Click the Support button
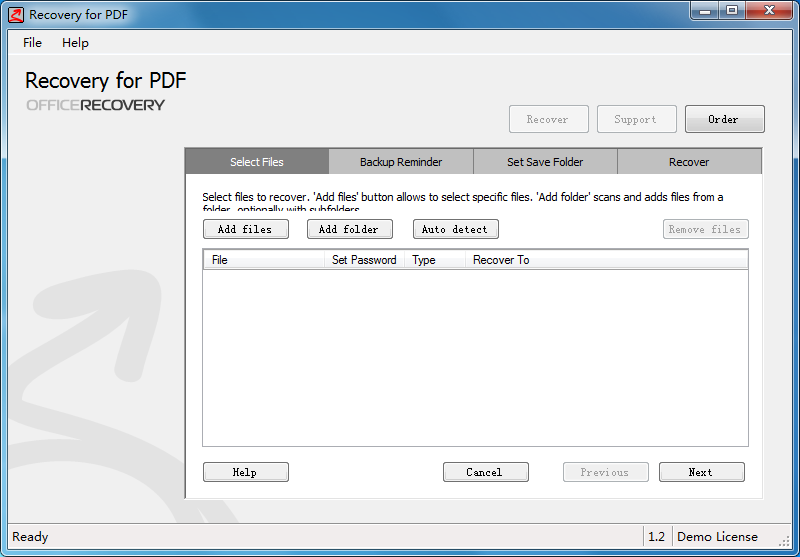800x557 pixels. [637, 119]
